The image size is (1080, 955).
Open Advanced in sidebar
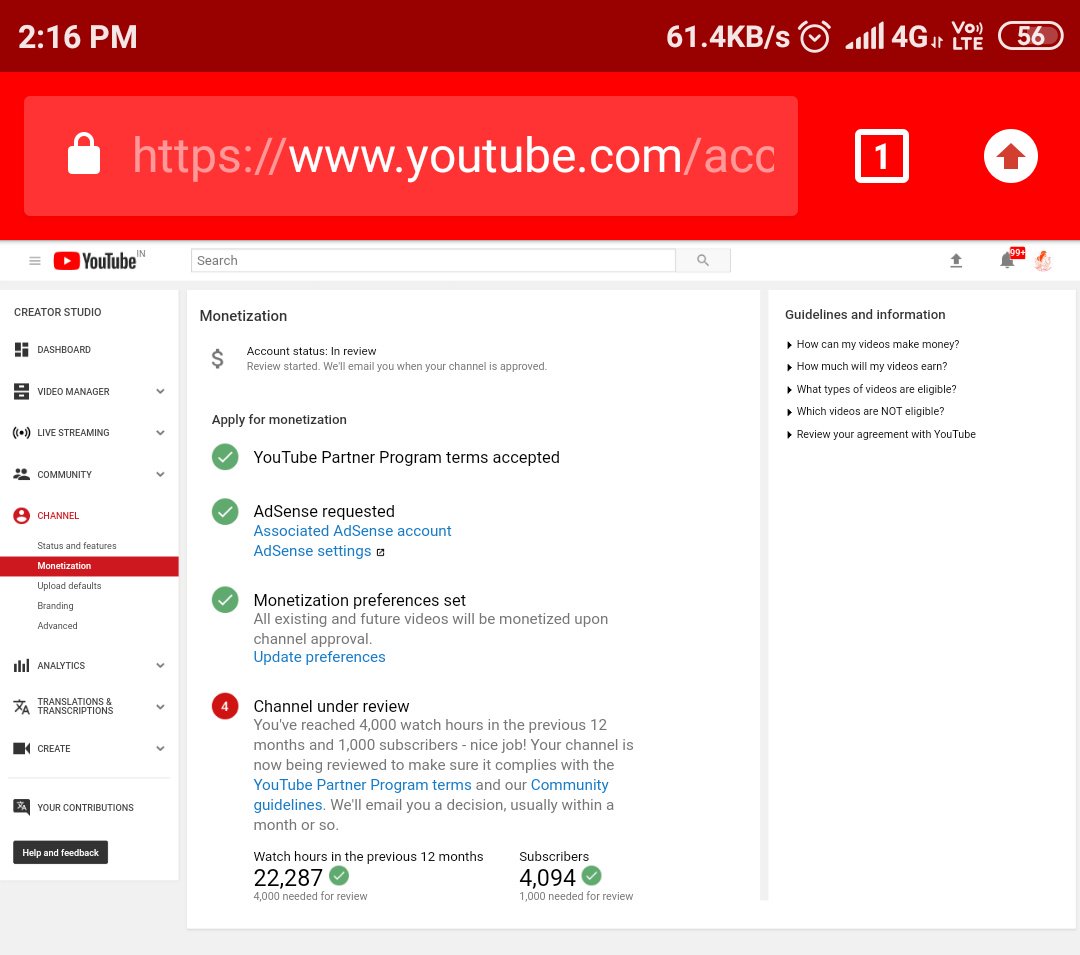[x=58, y=626]
